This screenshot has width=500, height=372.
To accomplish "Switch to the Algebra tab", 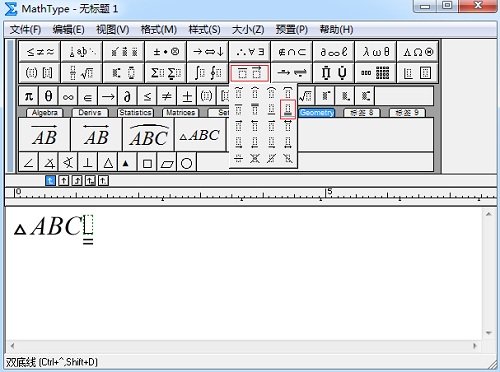I will tap(45, 113).
